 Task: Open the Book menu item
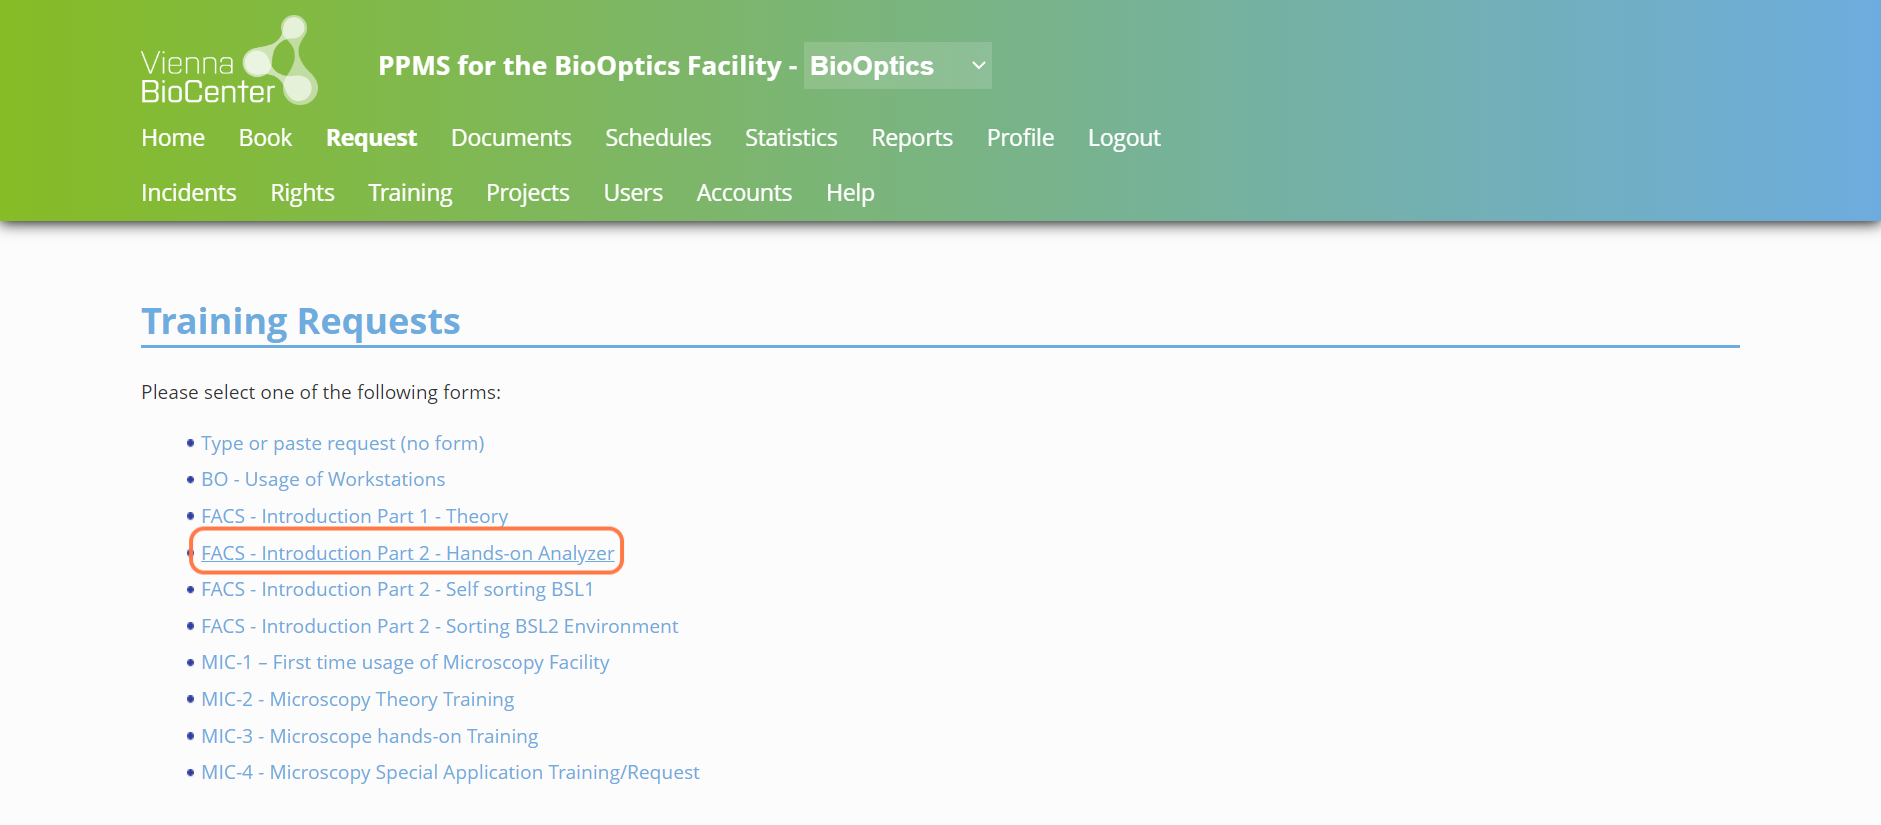pos(265,138)
